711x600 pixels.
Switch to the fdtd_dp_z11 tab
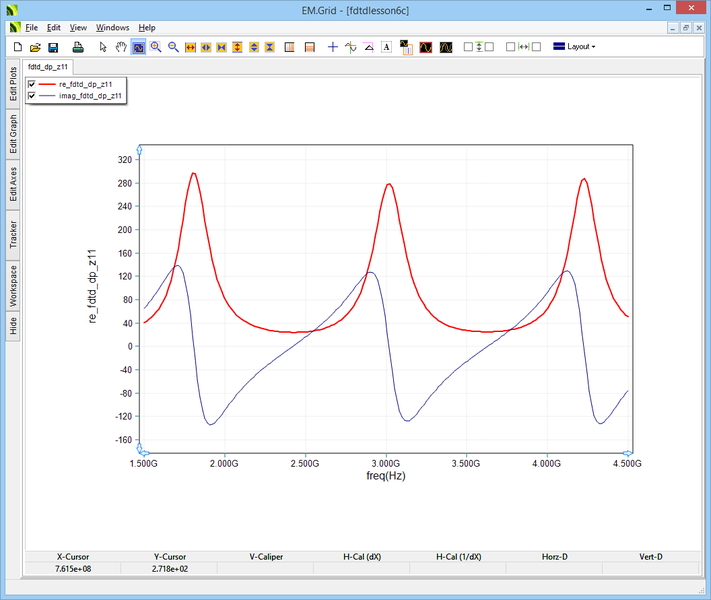pyautogui.click(x=48, y=66)
